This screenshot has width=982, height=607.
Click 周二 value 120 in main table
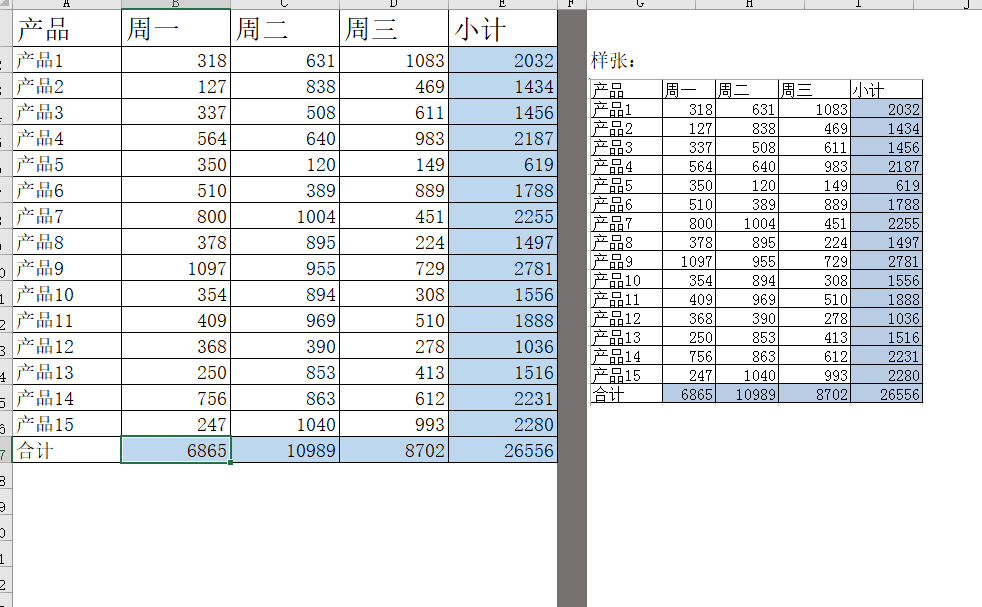click(285, 164)
